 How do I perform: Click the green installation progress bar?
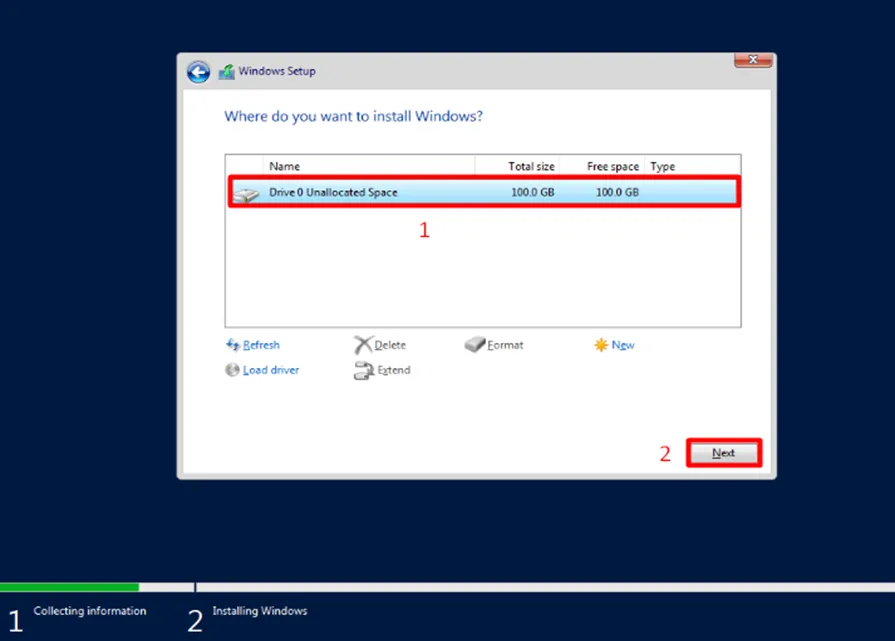pyautogui.click(x=69, y=587)
